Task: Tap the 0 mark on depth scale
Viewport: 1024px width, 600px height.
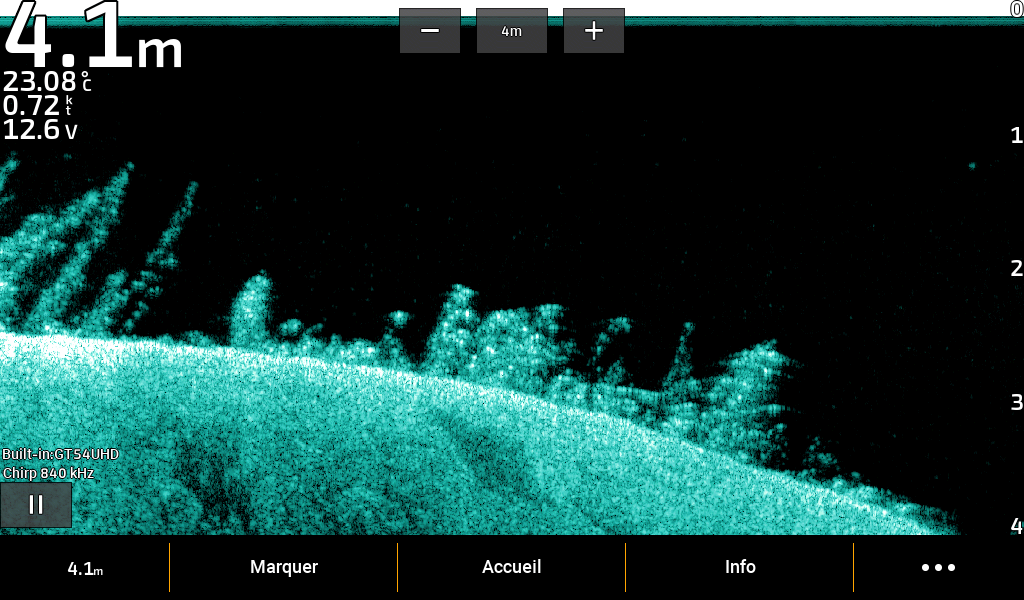Action: pos(1016,9)
